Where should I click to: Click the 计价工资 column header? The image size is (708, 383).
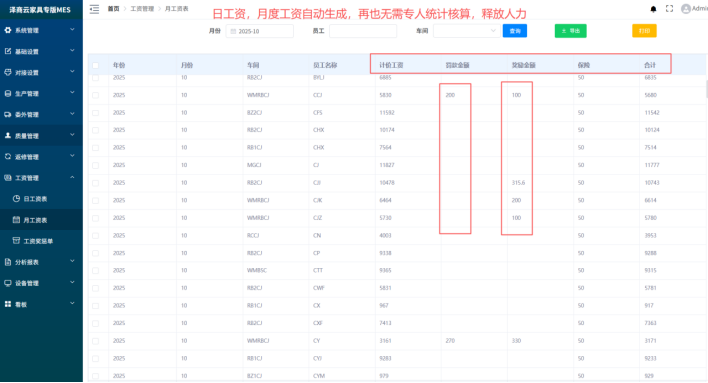coord(391,65)
